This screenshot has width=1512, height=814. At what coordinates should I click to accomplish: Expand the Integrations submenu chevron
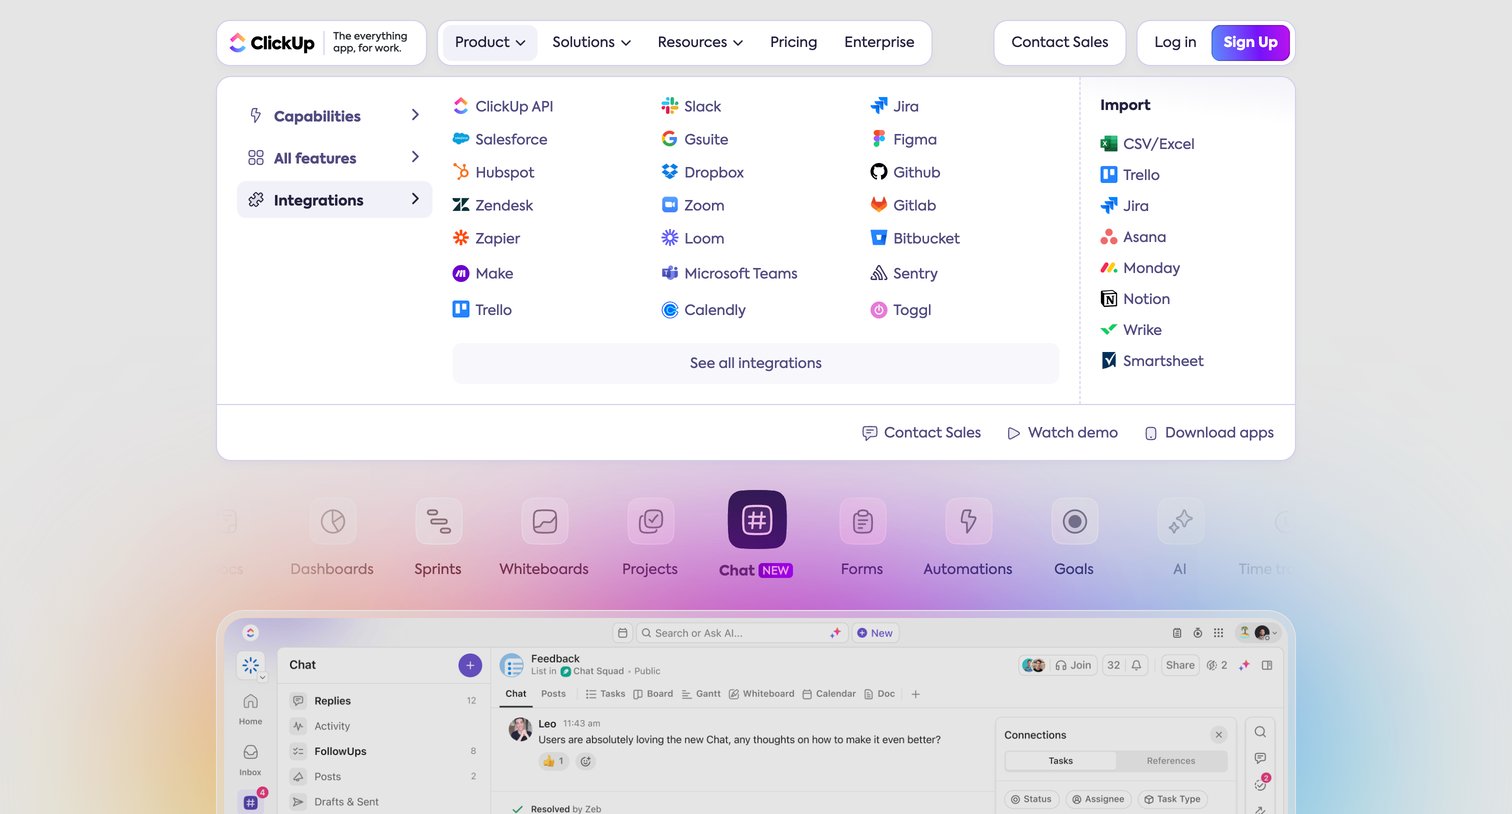pyautogui.click(x=415, y=199)
